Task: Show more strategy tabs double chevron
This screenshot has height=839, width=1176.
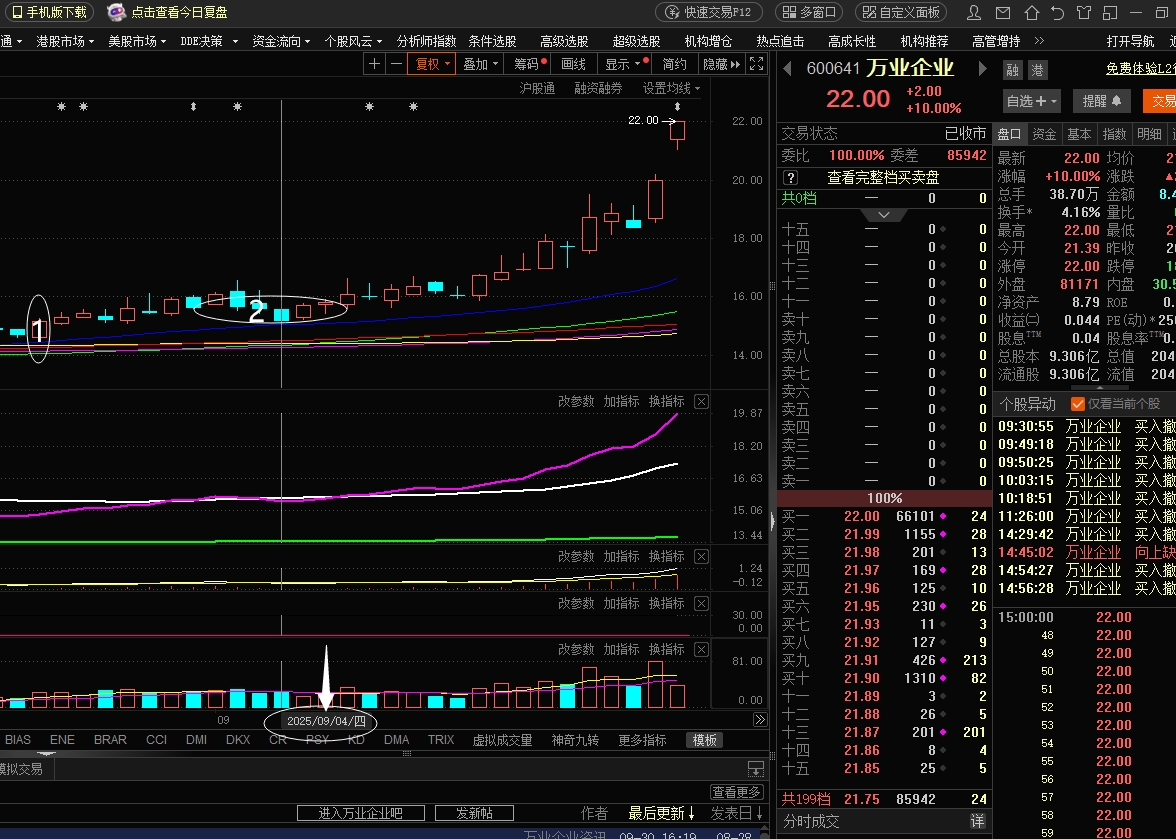Action: point(1040,40)
